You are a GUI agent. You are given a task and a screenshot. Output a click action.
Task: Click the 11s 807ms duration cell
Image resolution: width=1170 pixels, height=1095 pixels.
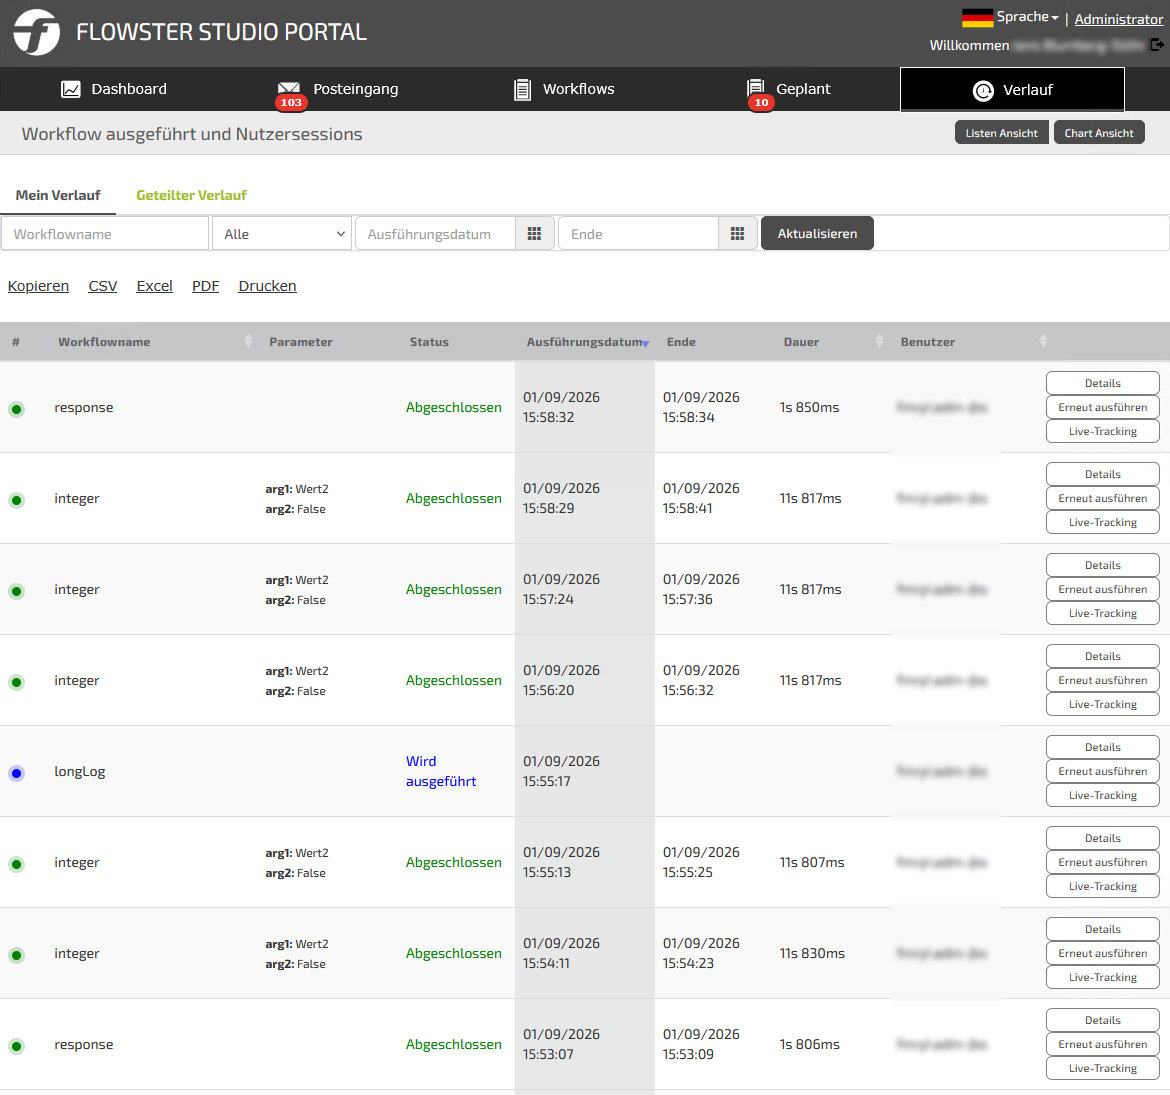point(813,862)
